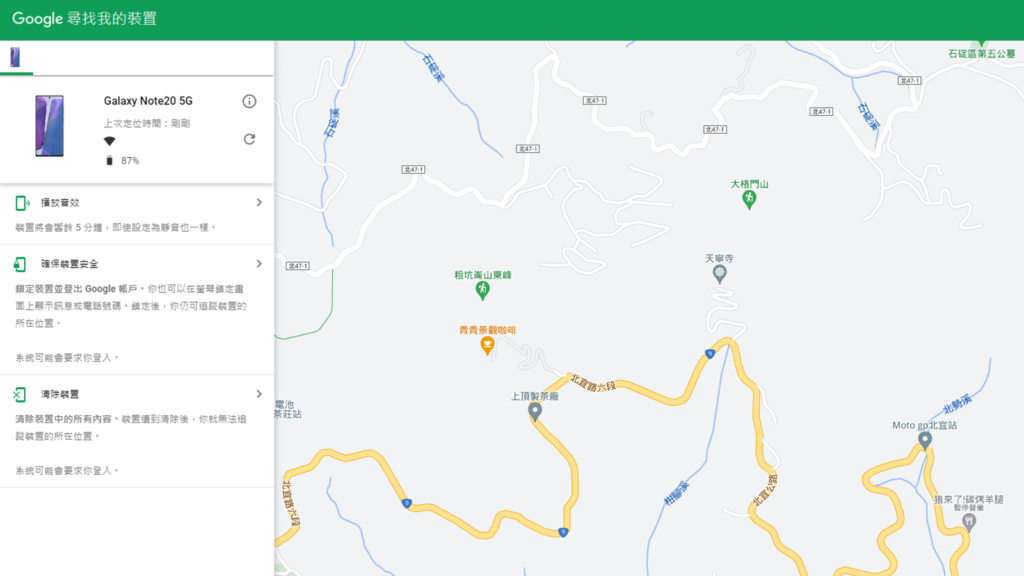The image size is (1024, 576).
Task: Click the 清除裝置 erase device icon
Action: (x=20, y=394)
